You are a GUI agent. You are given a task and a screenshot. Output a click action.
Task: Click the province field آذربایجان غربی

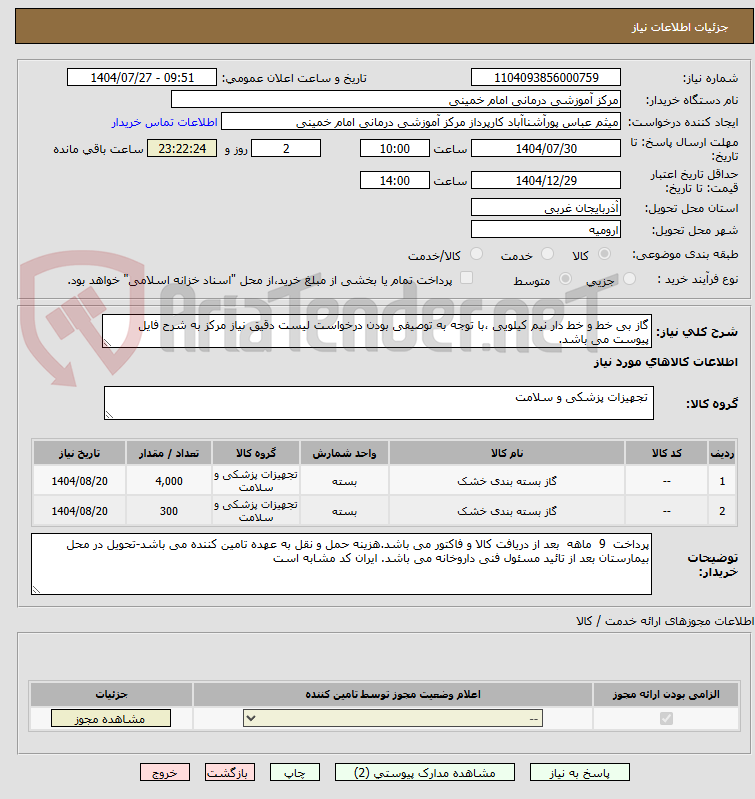tap(546, 207)
